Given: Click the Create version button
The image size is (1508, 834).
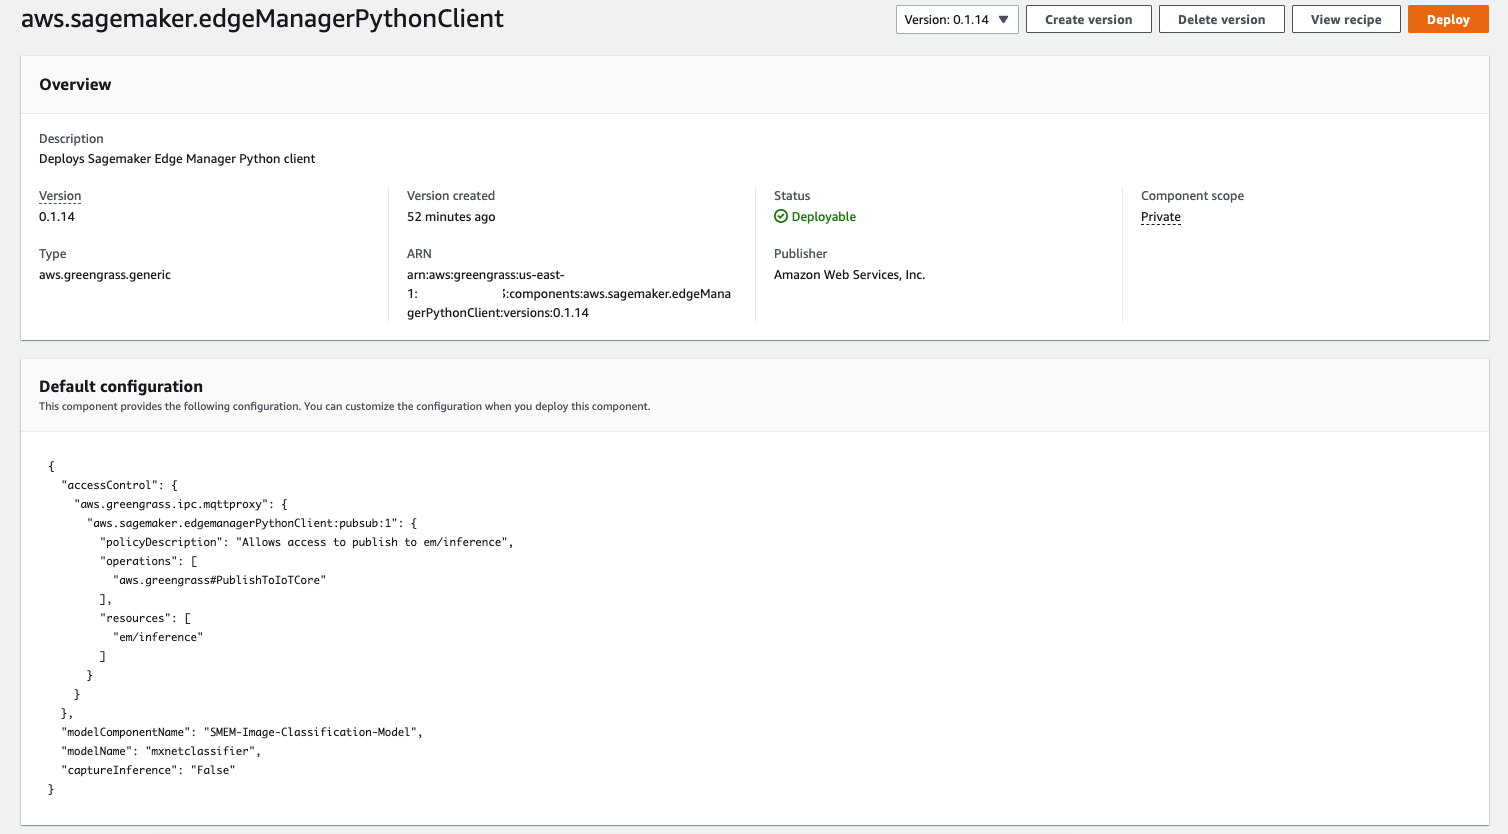Looking at the screenshot, I should coord(1088,20).
